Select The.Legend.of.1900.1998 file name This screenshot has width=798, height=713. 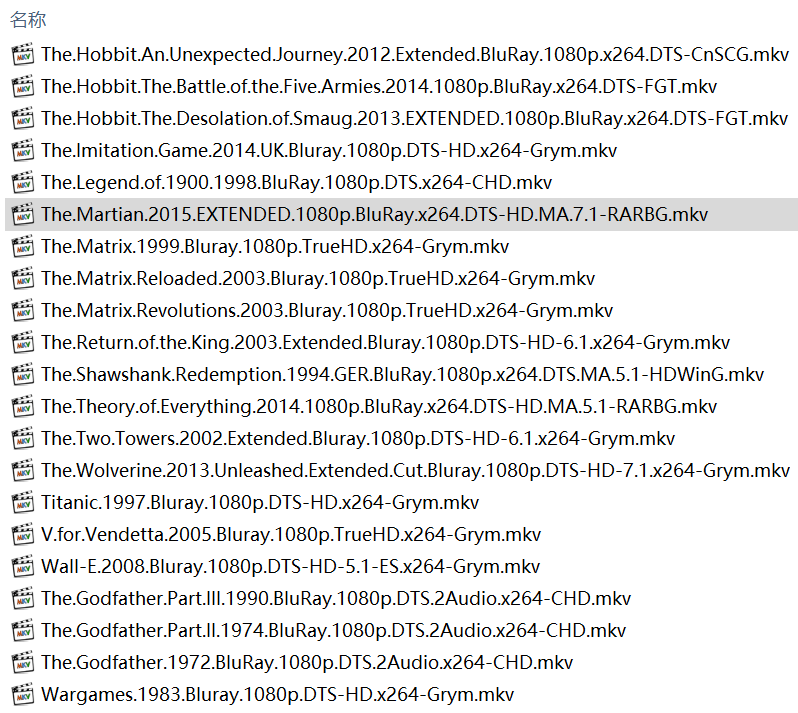pyautogui.click(x=296, y=183)
